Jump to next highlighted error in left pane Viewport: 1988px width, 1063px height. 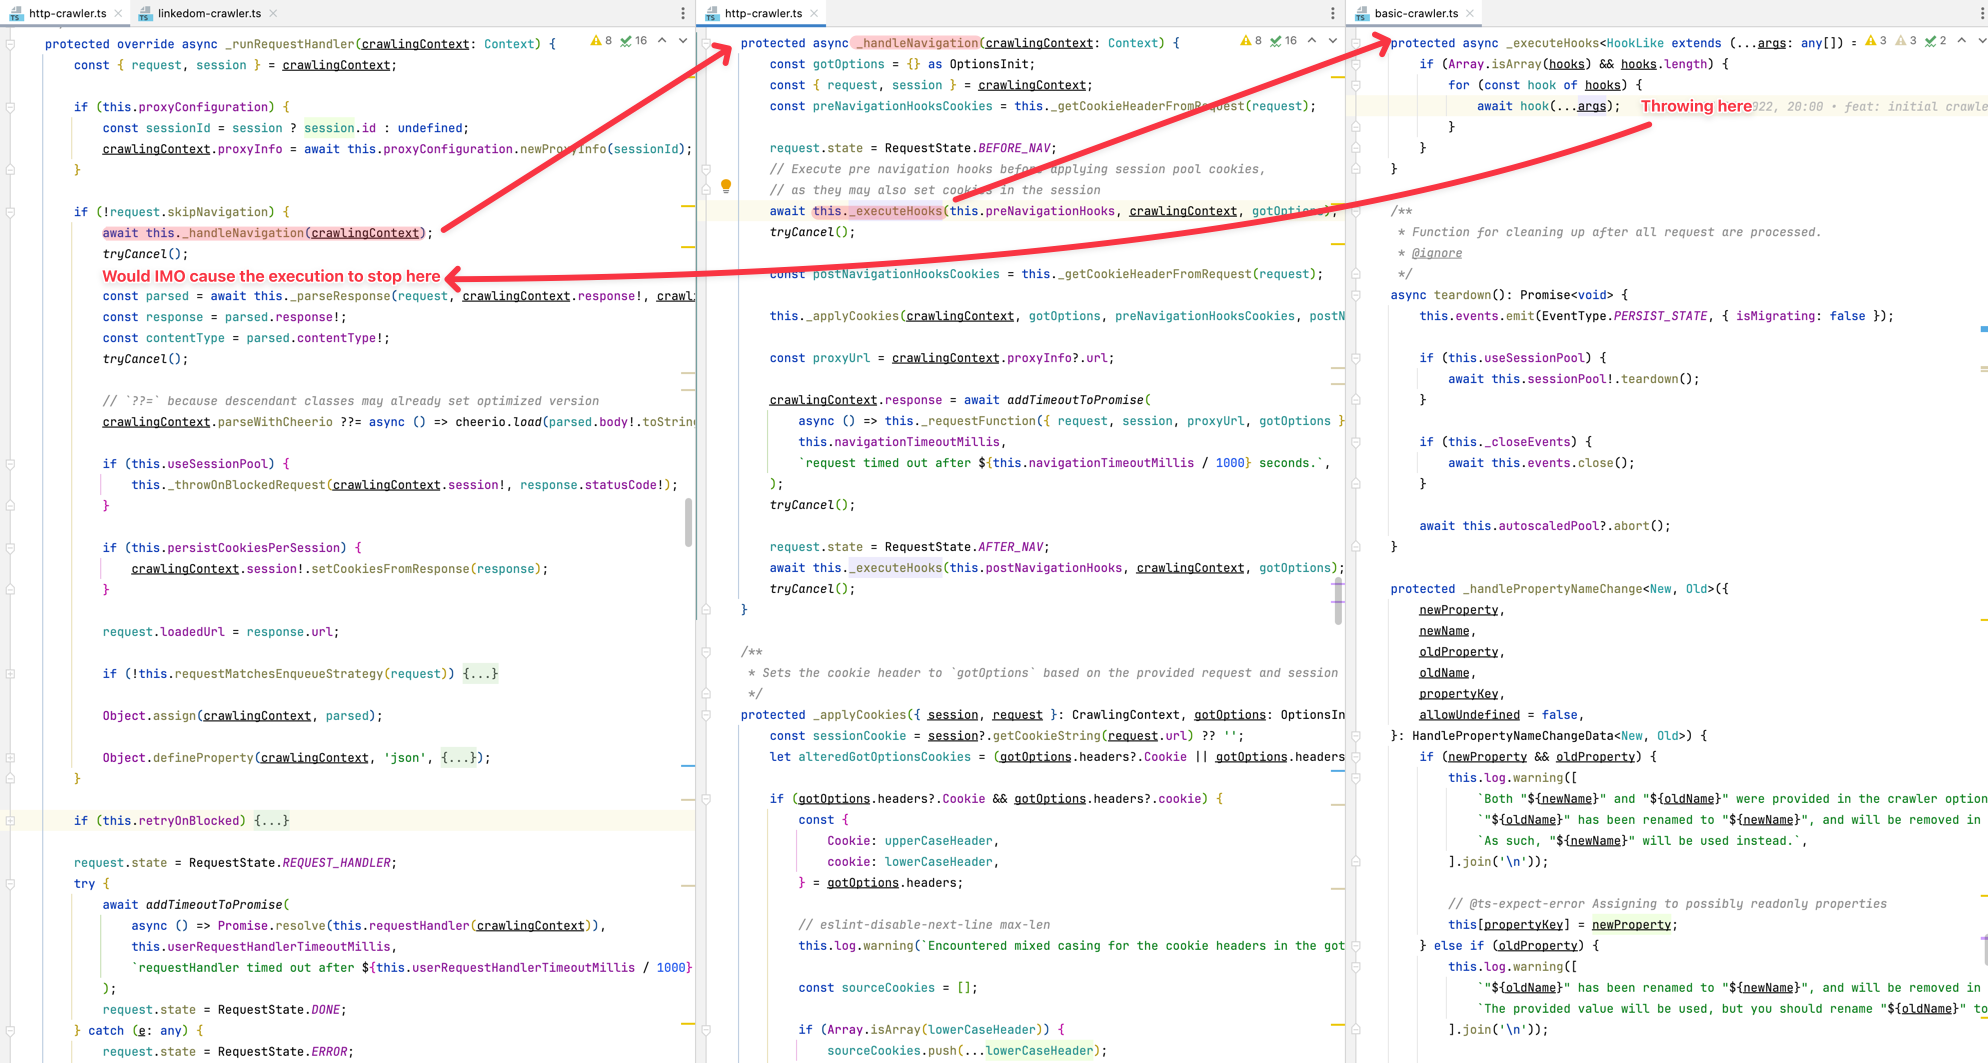click(683, 41)
